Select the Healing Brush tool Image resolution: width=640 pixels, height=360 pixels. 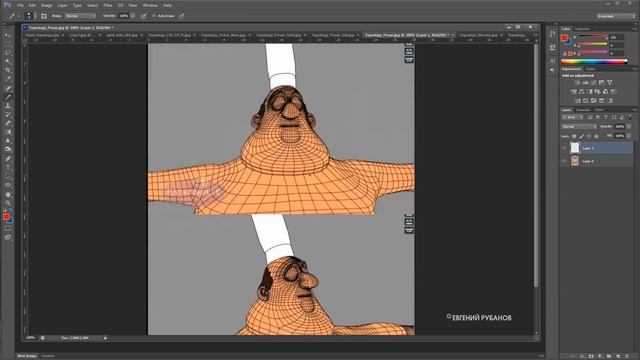click(x=8, y=88)
